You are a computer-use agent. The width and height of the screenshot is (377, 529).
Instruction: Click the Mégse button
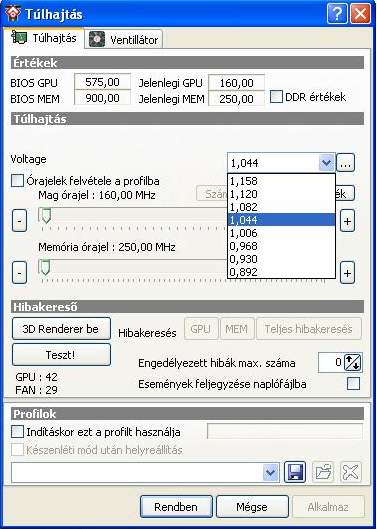point(252,506)
